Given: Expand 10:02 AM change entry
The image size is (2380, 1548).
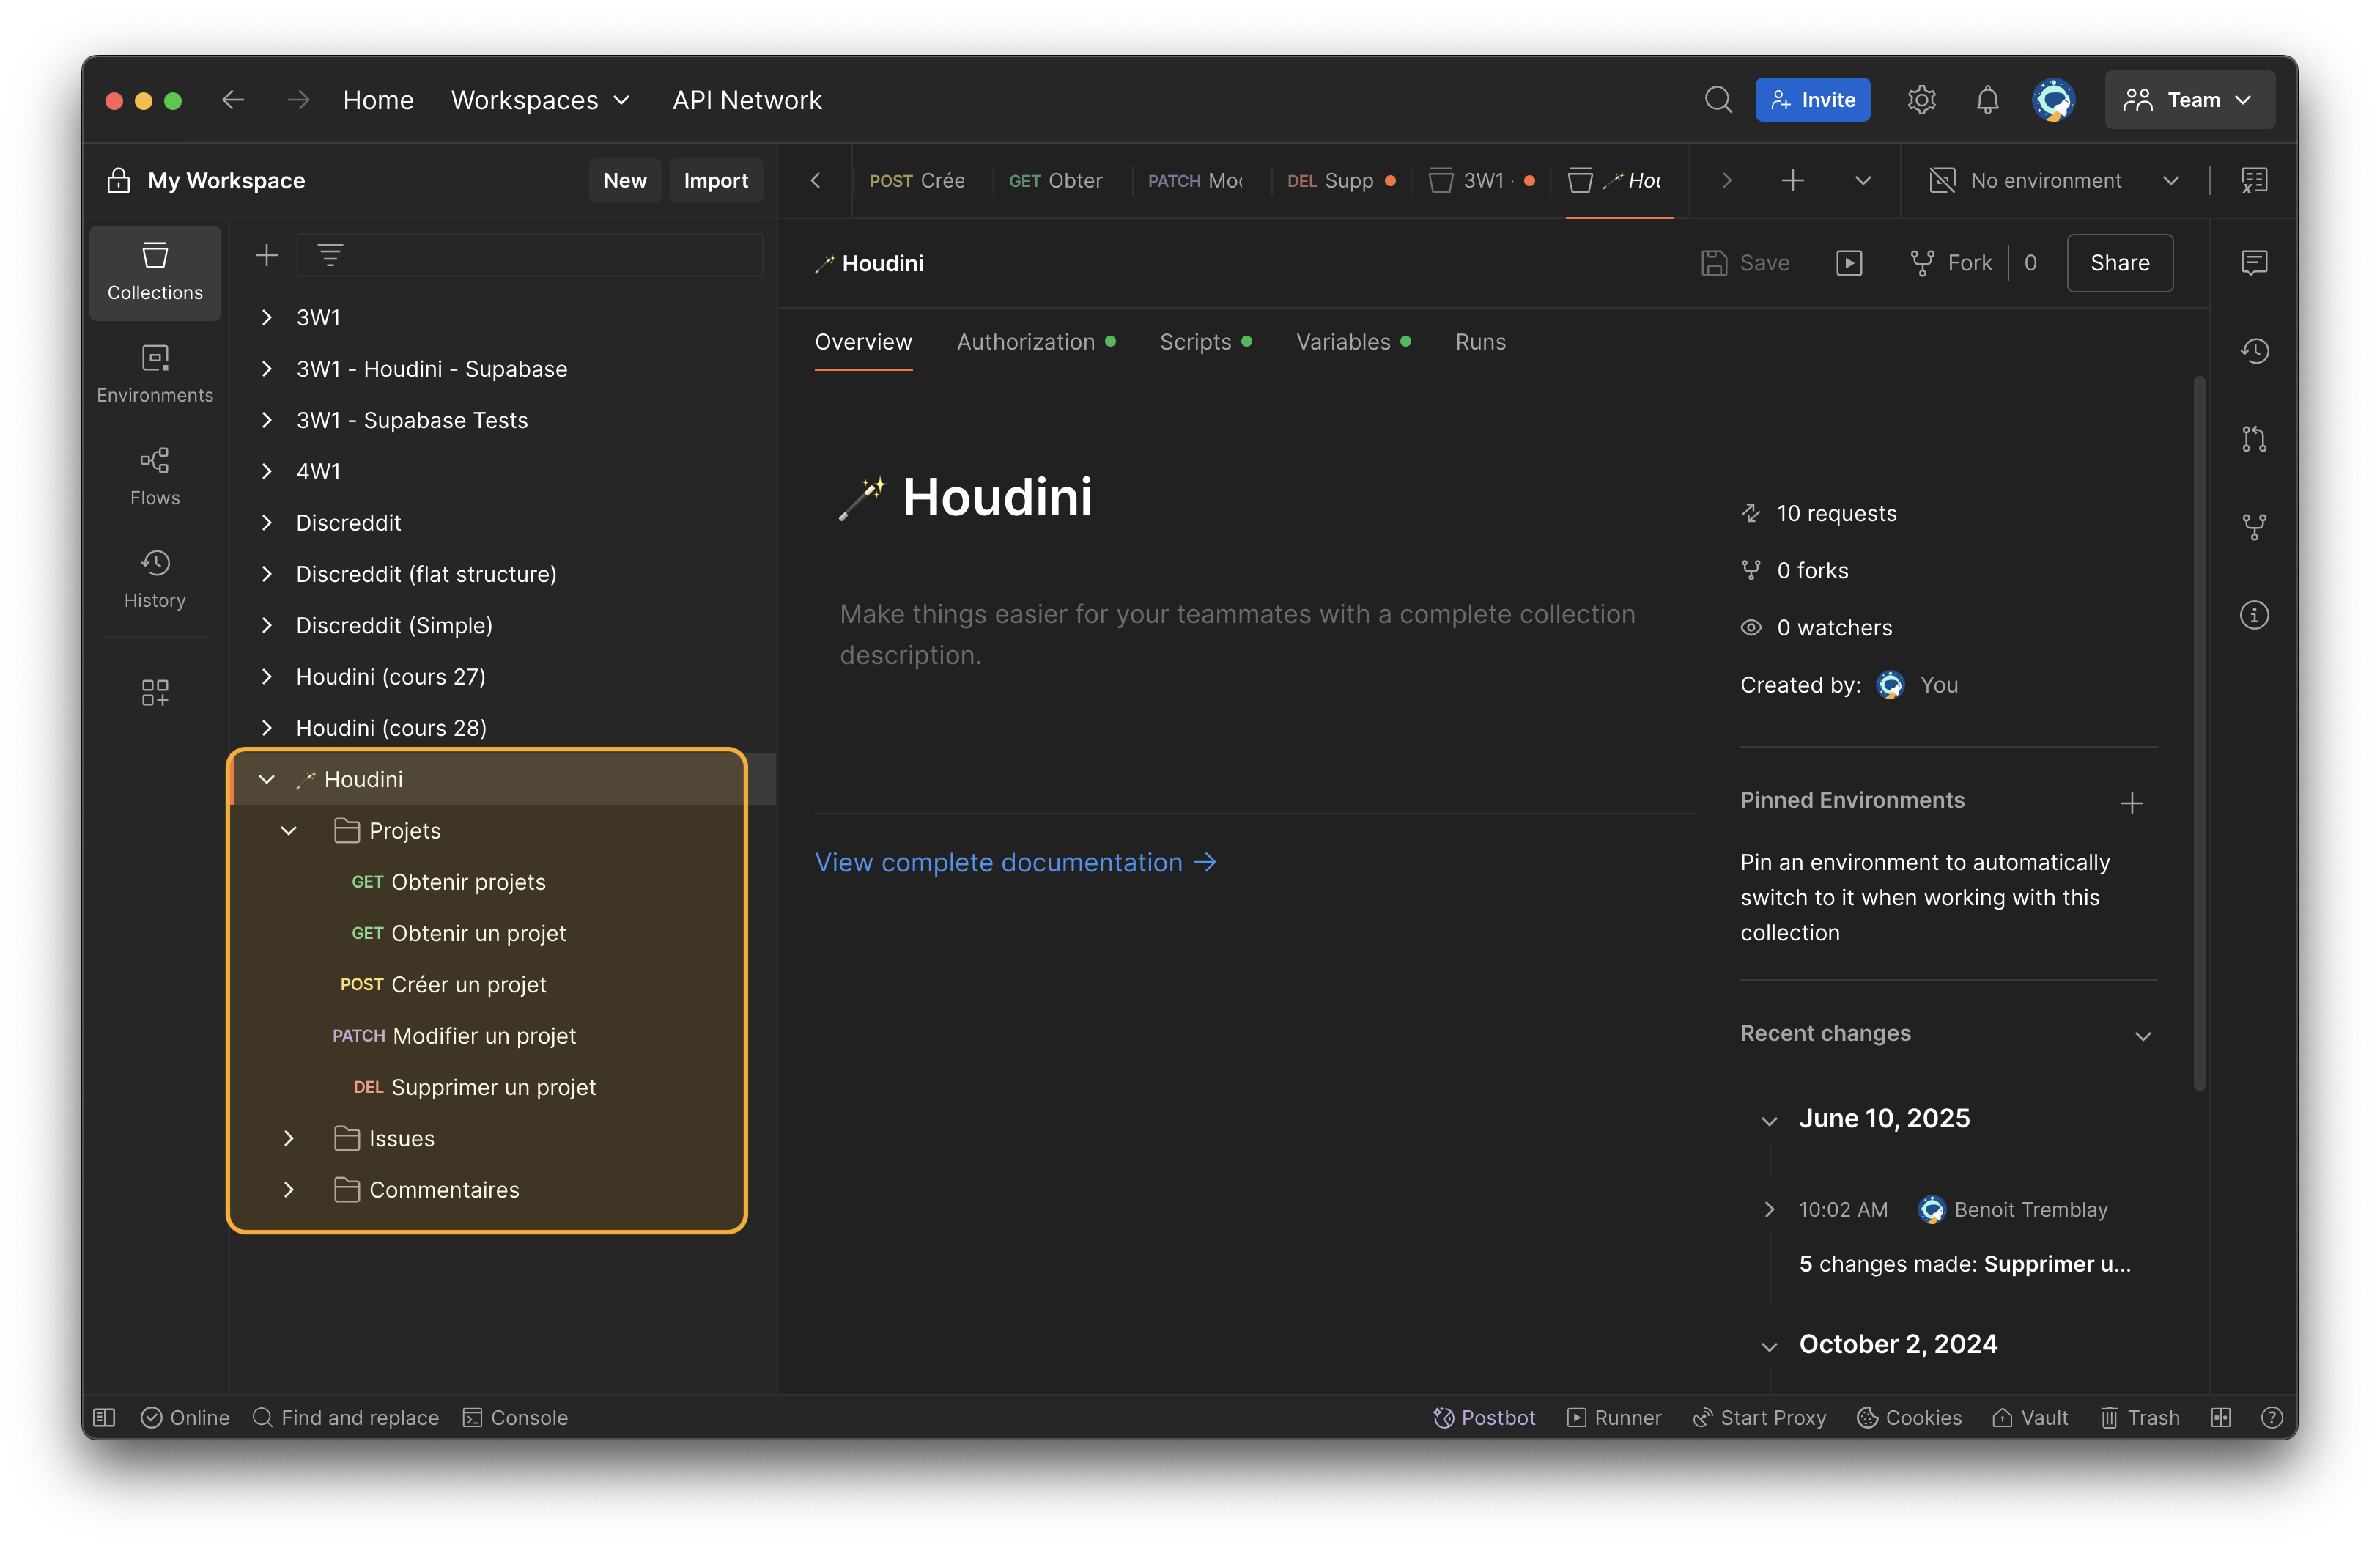Looking at the screenshot, I should [x=1768, y=1209].
